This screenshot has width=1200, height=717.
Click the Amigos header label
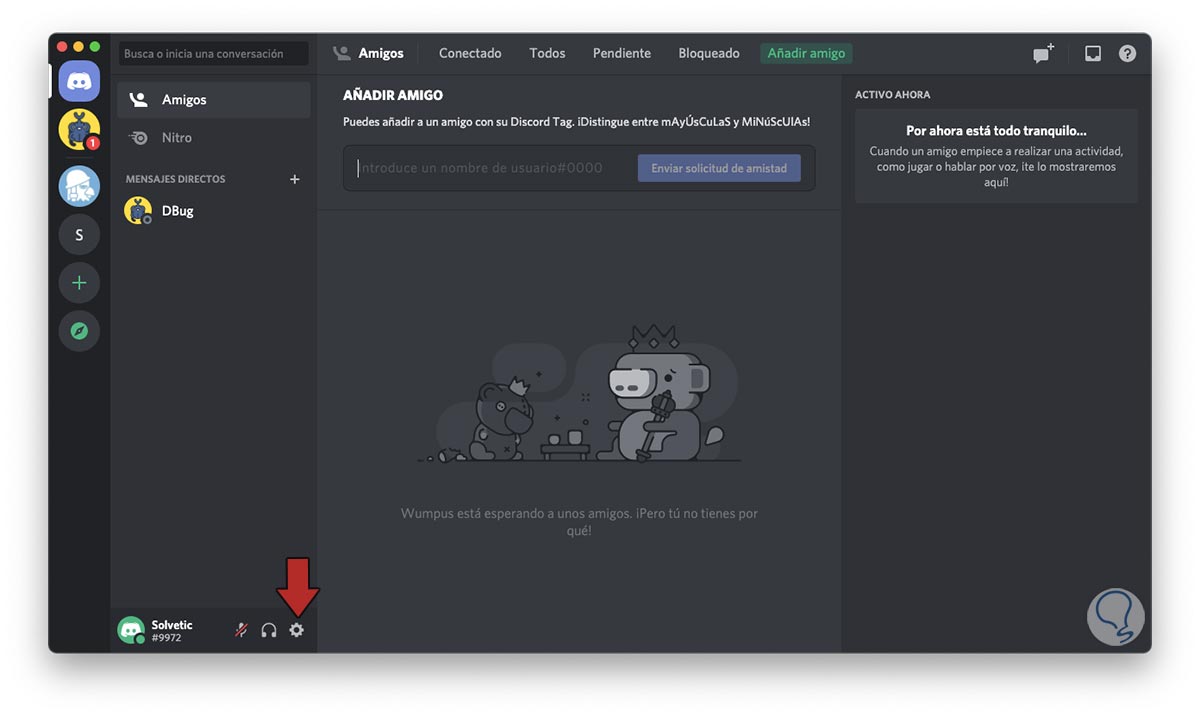tap(381, 54)
